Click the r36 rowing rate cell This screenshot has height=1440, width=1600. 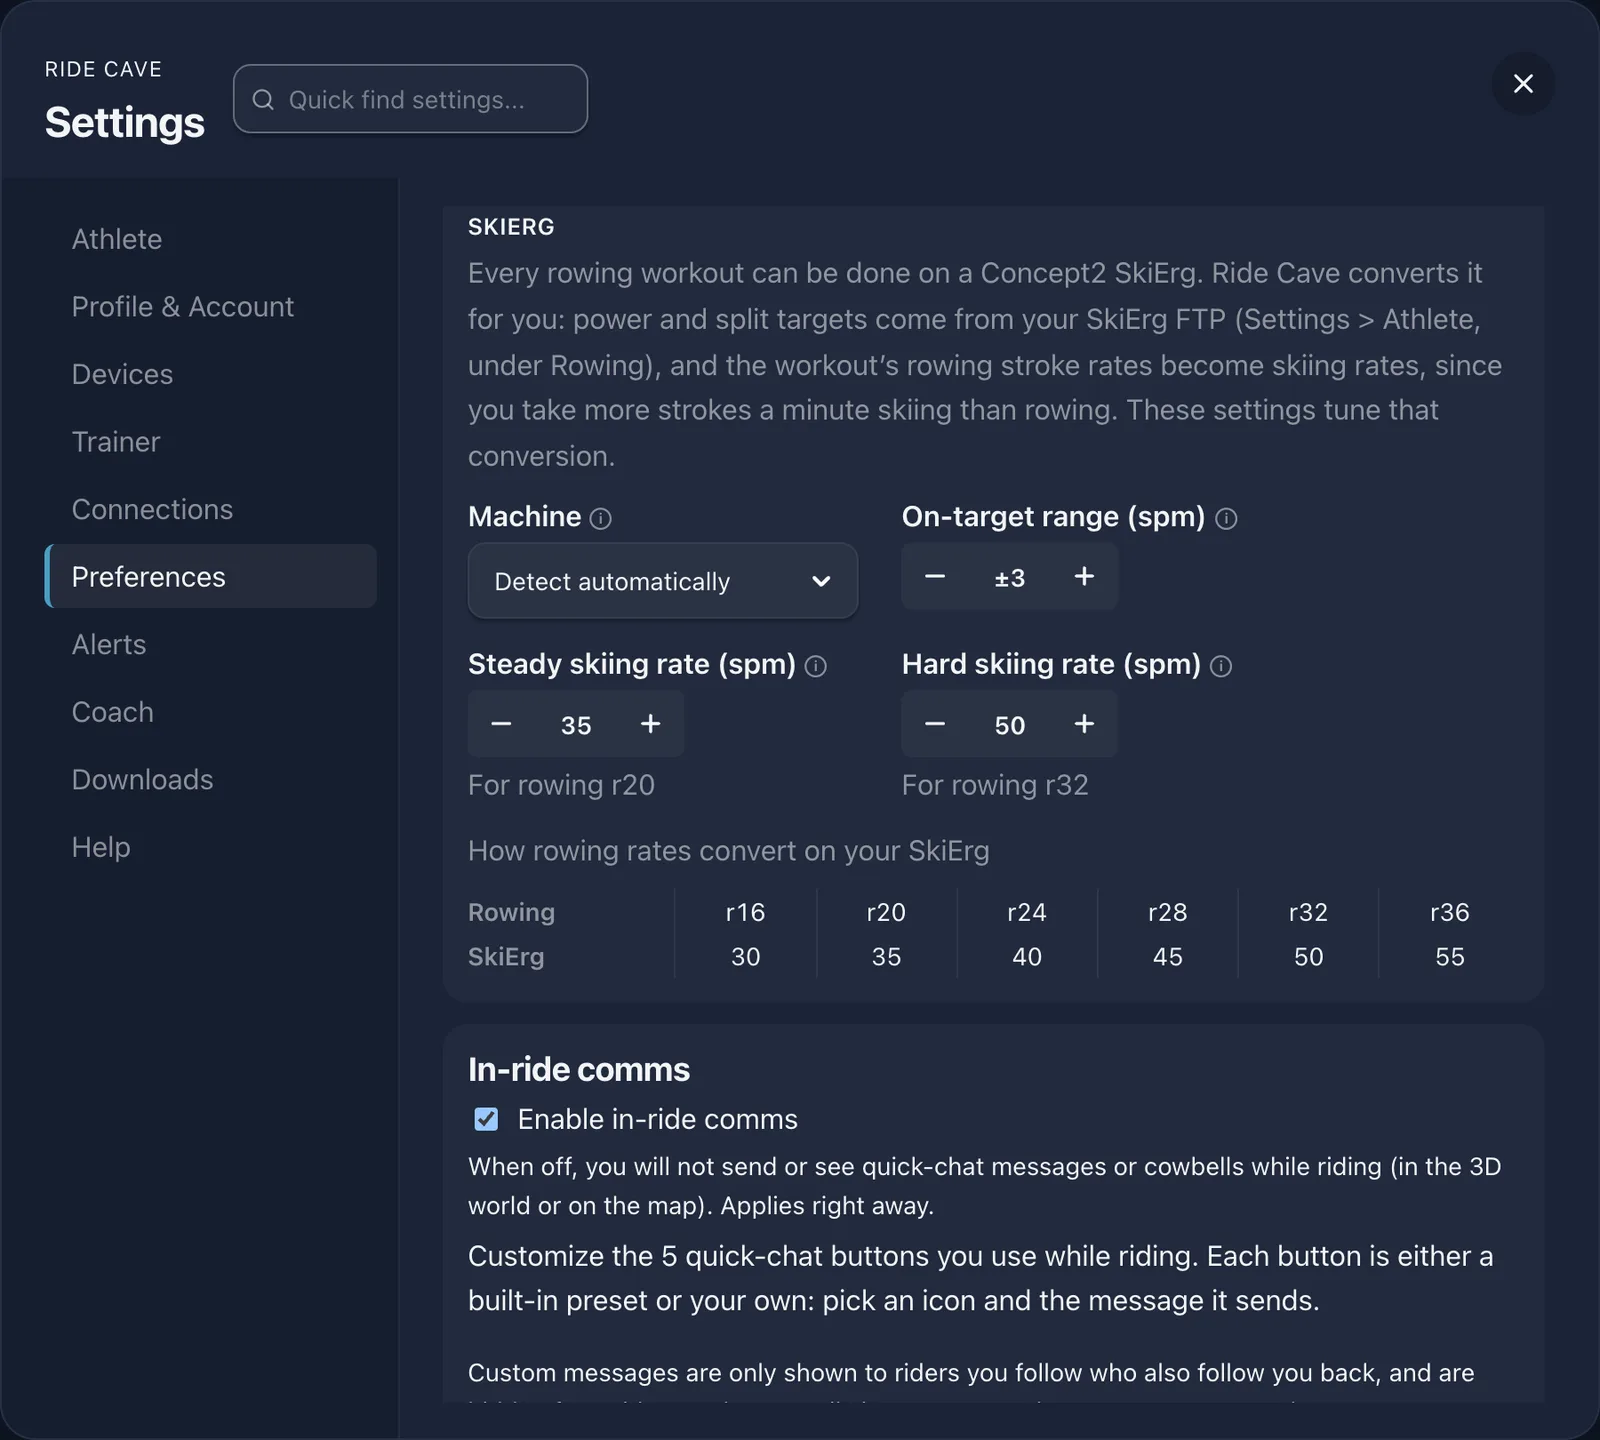(x=1450, y=912)
